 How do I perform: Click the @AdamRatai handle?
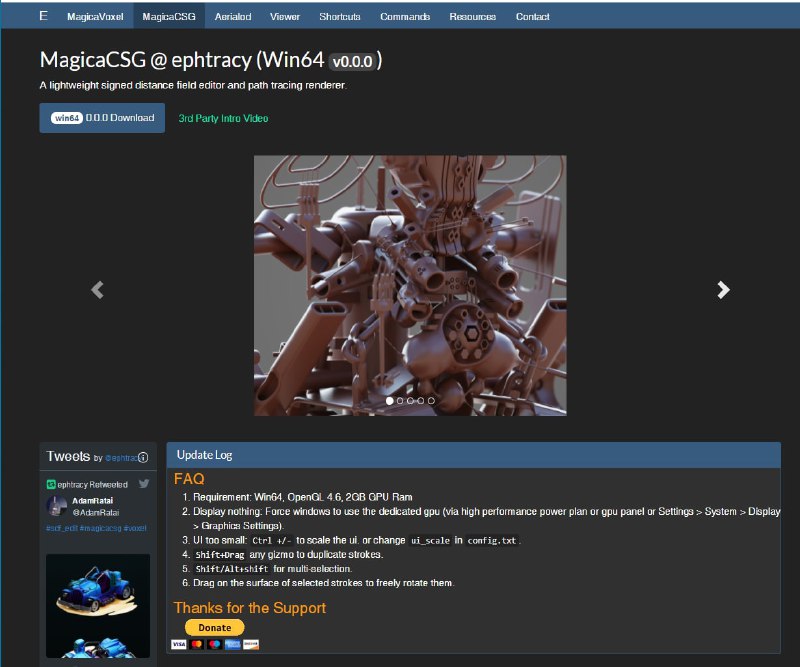(x=95, y=512)
